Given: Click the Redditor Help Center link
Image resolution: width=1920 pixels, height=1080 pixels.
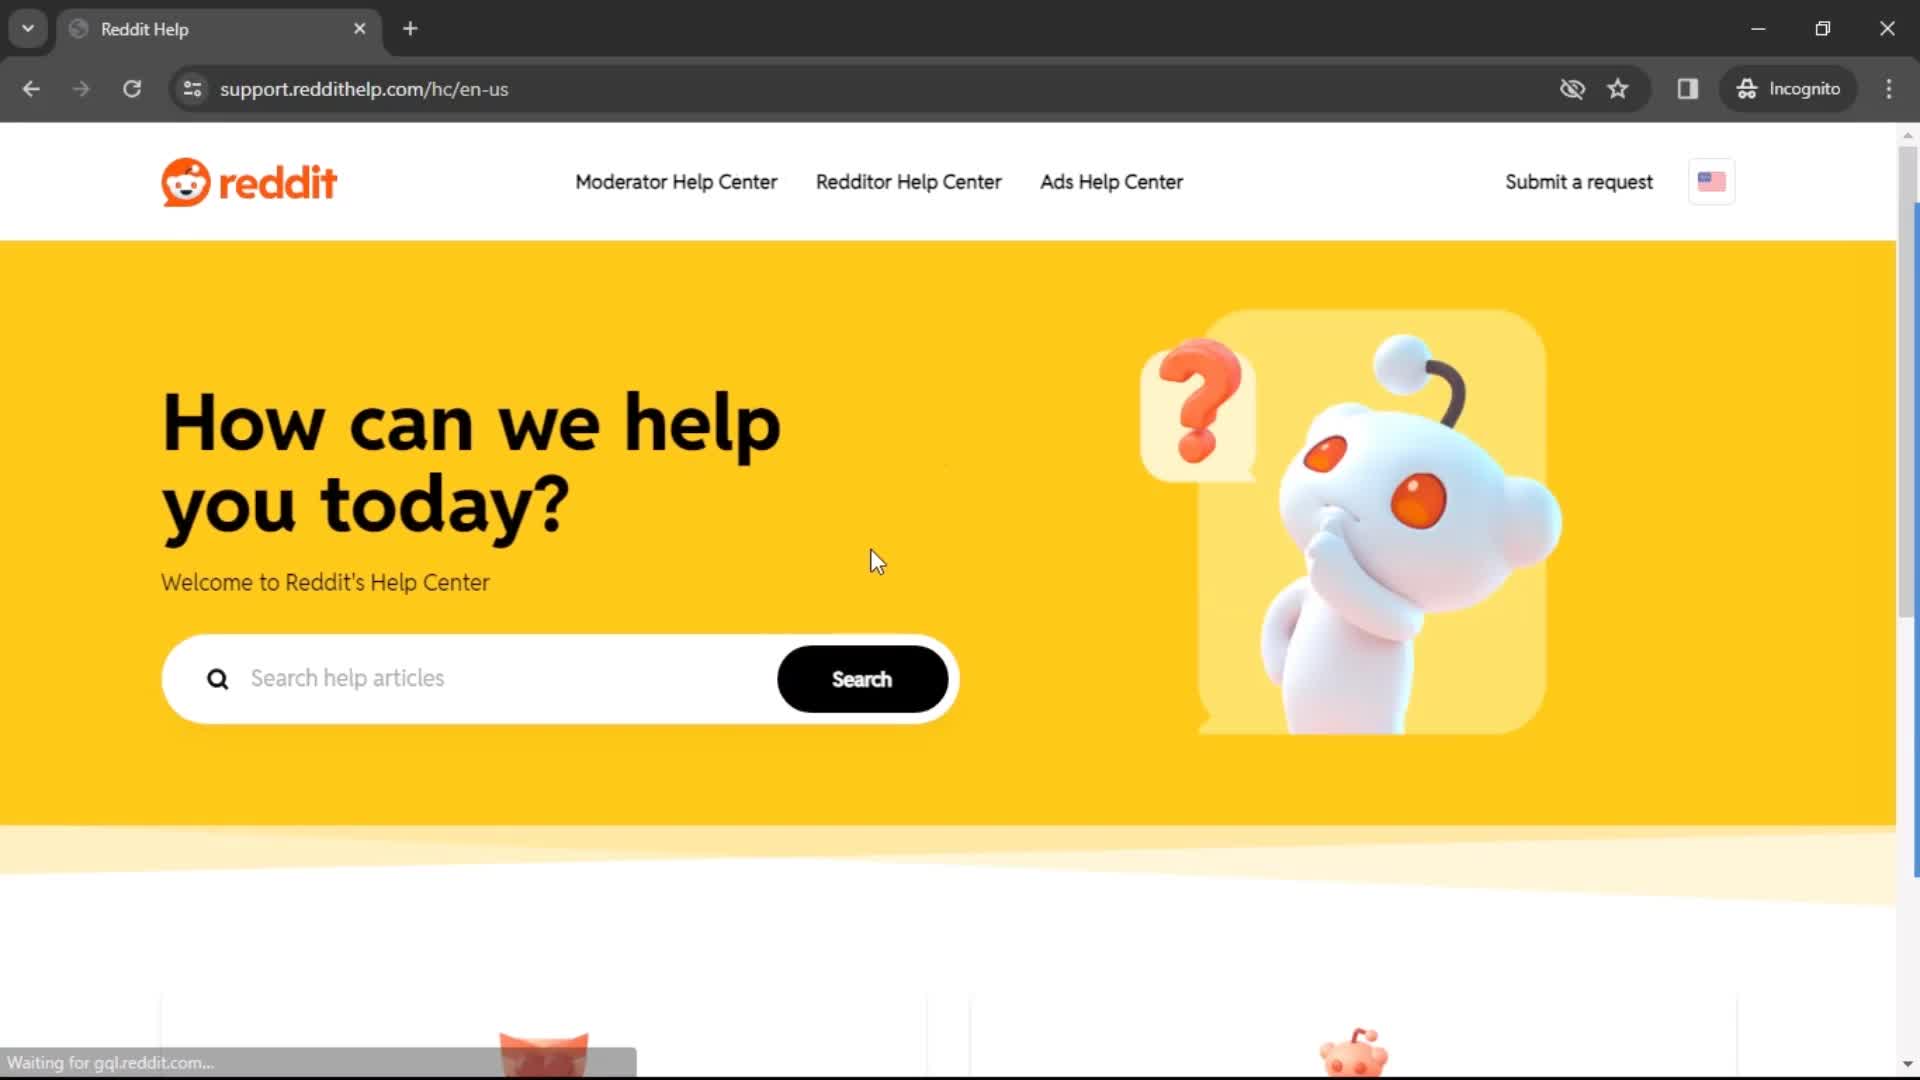Looking at the screenshot, I should click(x=909, y=182).
